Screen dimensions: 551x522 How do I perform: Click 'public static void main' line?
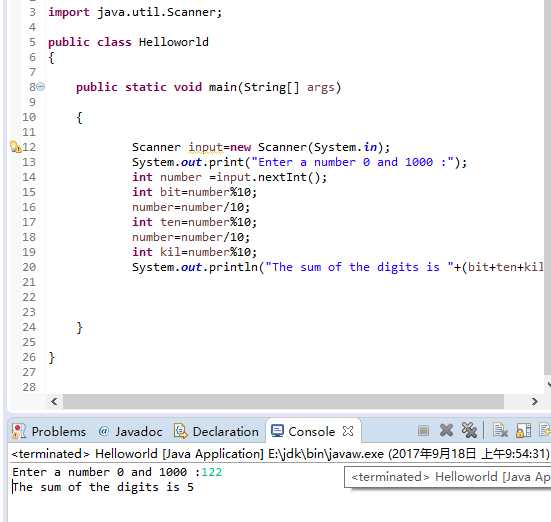coord(208,87)
